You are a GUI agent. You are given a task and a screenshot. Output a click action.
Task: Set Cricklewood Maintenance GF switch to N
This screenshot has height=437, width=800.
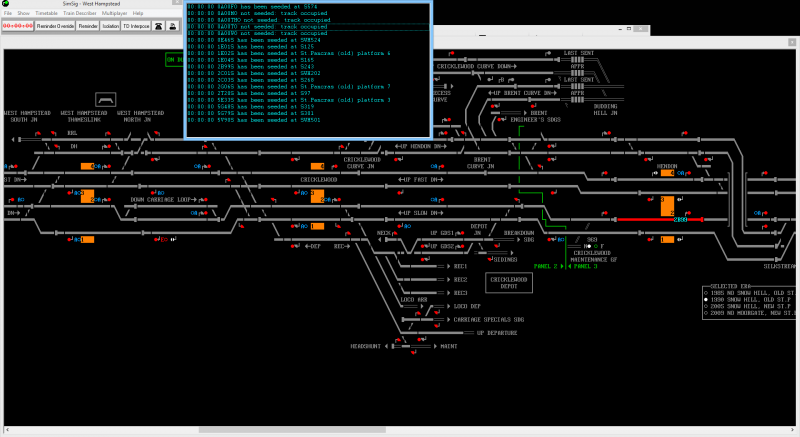pyautogui.click(x=588, y=246)
